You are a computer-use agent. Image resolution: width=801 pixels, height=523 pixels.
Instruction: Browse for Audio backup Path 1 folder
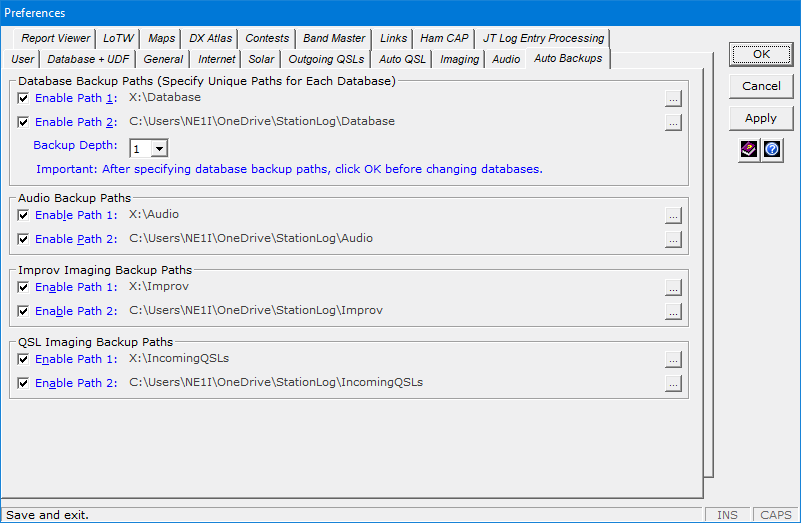673,216
